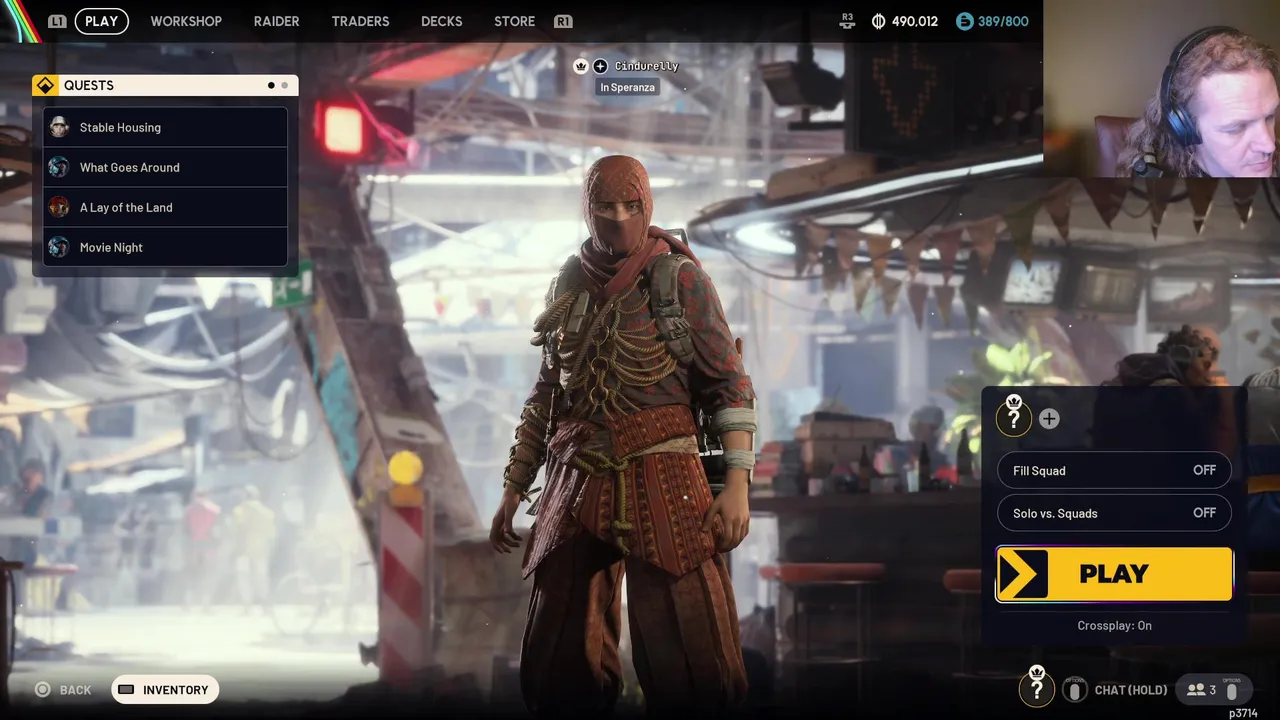Click the touchpad icon on the Inventory button
The width and height of the screenshot is (1280, 720).
(x=126, y=690)
